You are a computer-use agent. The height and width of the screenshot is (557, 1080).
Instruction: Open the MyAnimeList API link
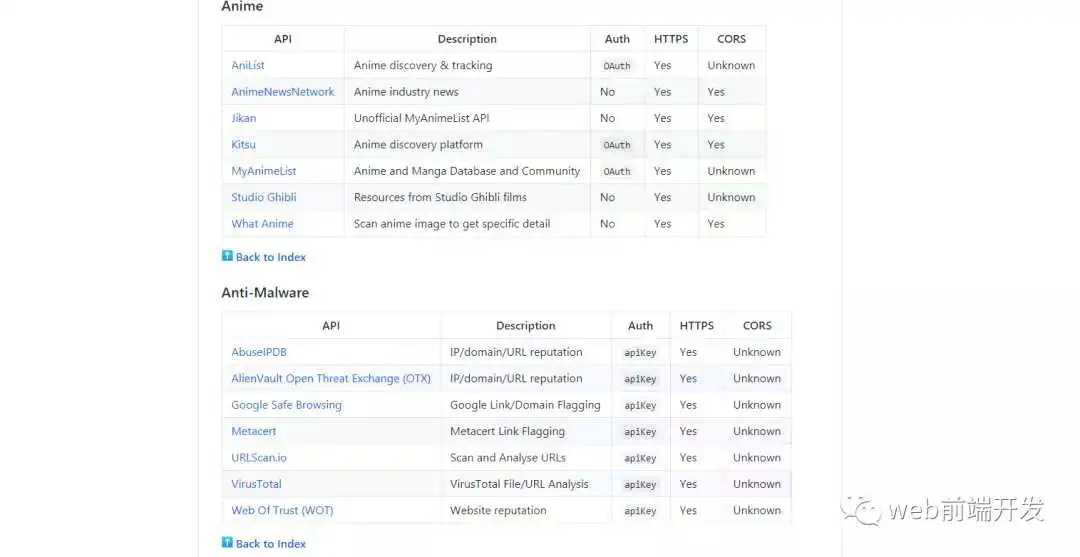pyautogui.click(x=264, y=171)
